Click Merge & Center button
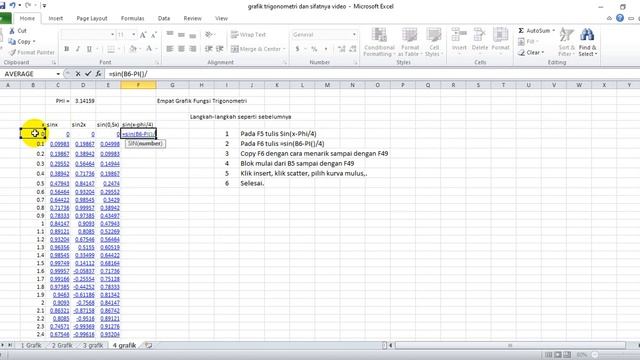The height and width of the screenshot is (360, 640). pos(256,49)
